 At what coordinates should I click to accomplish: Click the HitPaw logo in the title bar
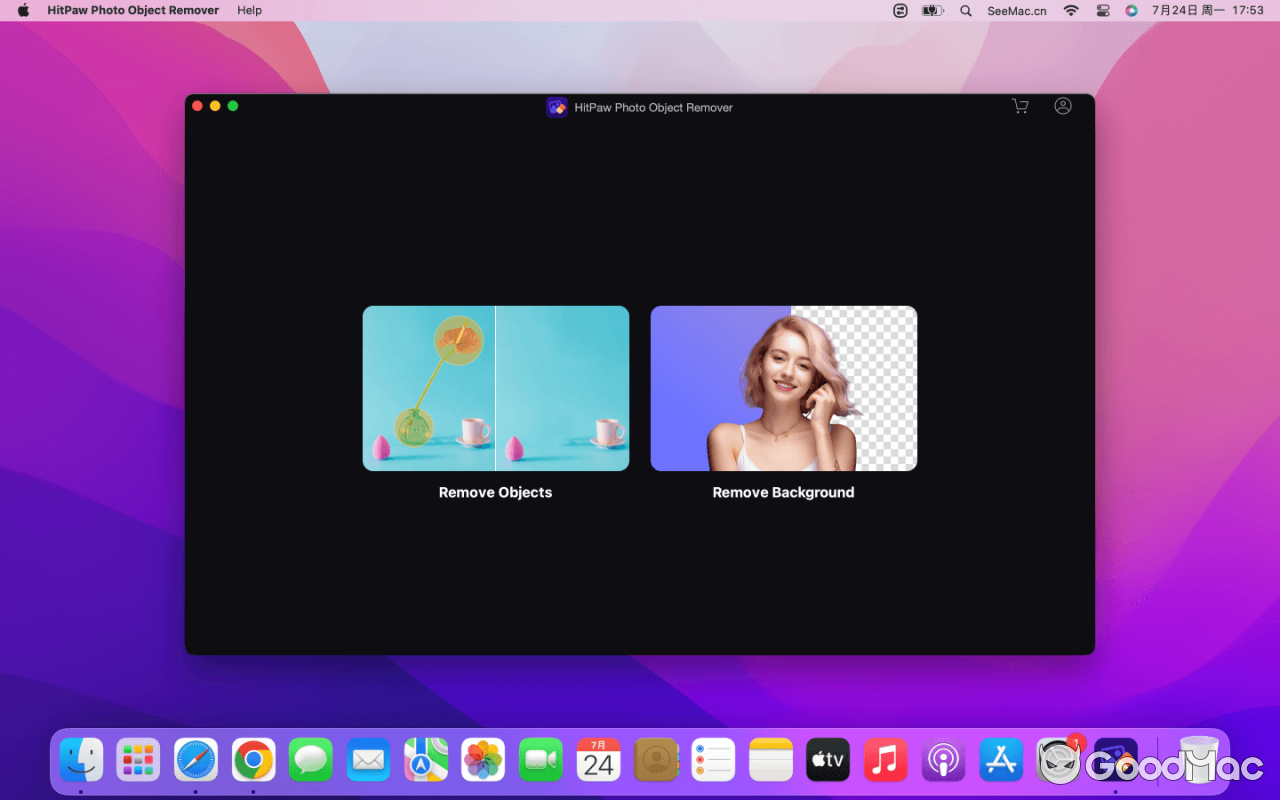[557, 107]
